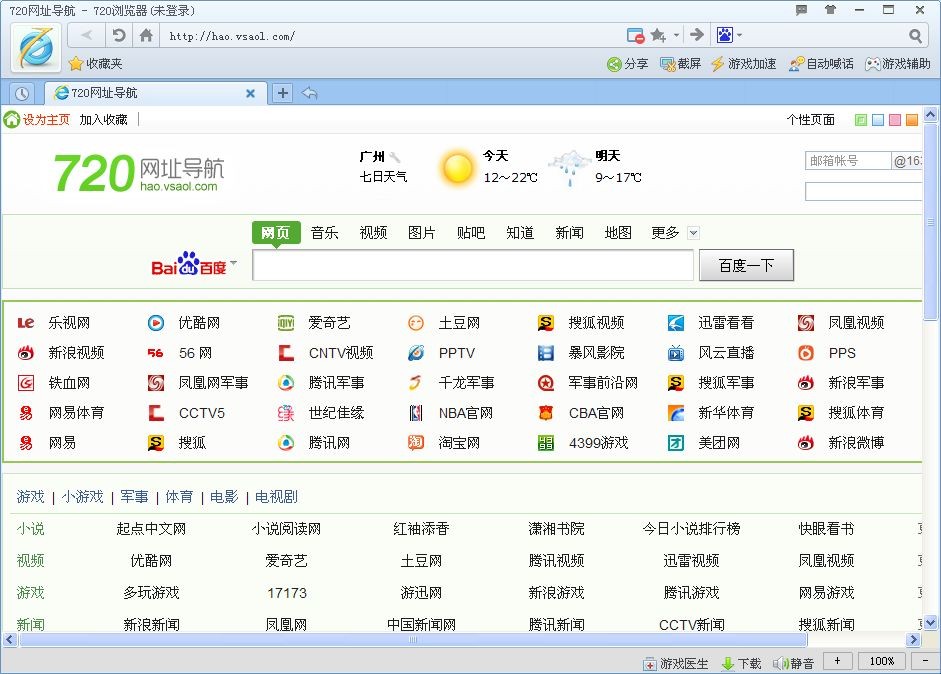Image resolution: width=941 pixels, height=674 pixels.
Task: Open 七日天气 weekly weather link
Action: click(383, 176)
